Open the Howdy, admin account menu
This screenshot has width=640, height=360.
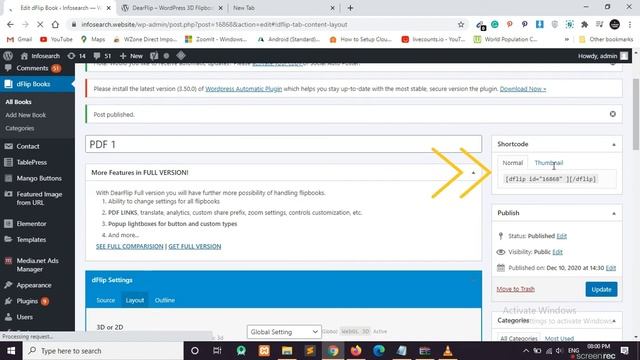pyautogui.click(x=603, y=56)
